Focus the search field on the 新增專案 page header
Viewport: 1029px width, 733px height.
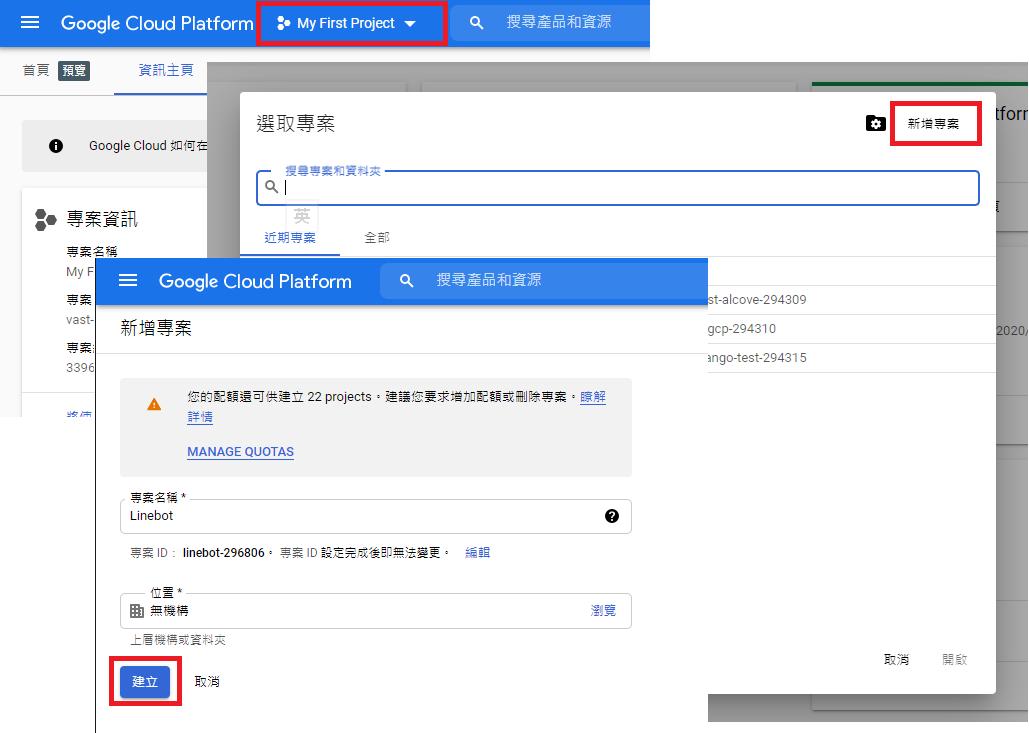pyautogui.click(x=544, y=281)
